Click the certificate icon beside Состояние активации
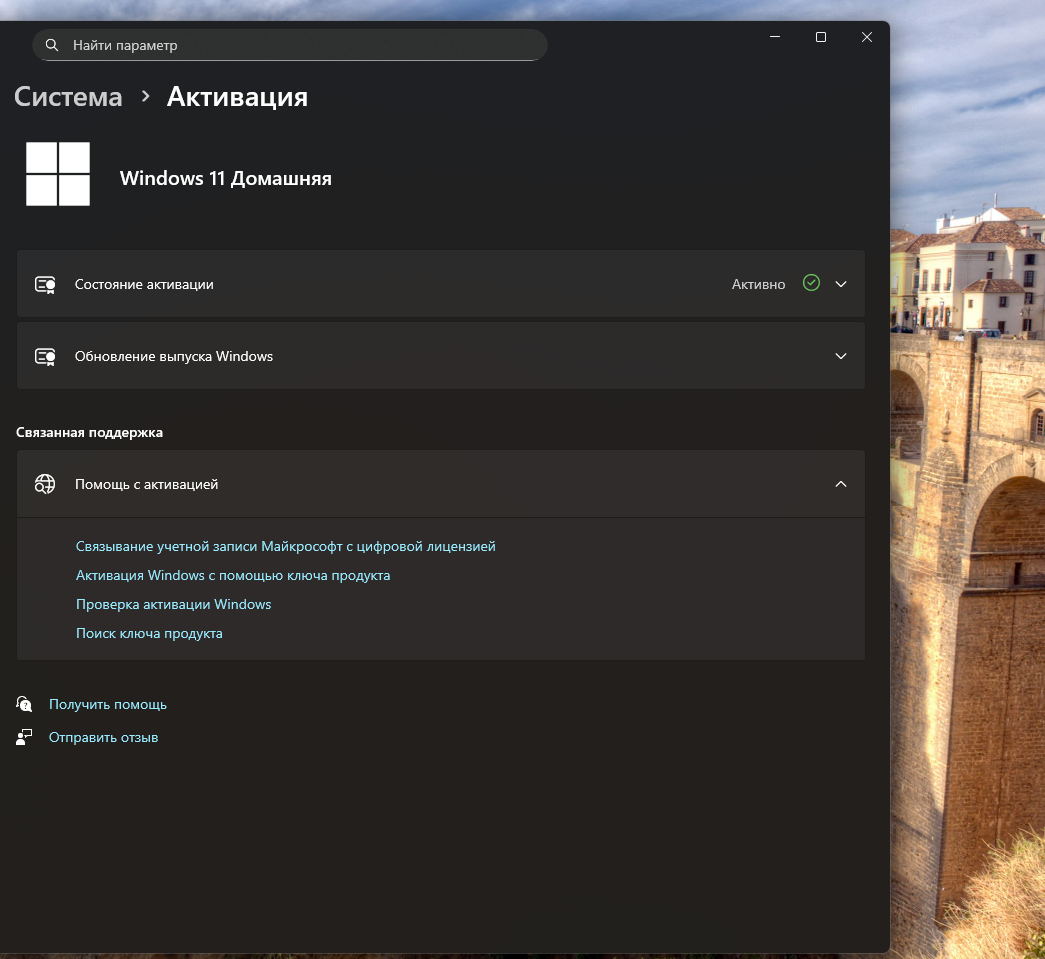 (45, 284)
